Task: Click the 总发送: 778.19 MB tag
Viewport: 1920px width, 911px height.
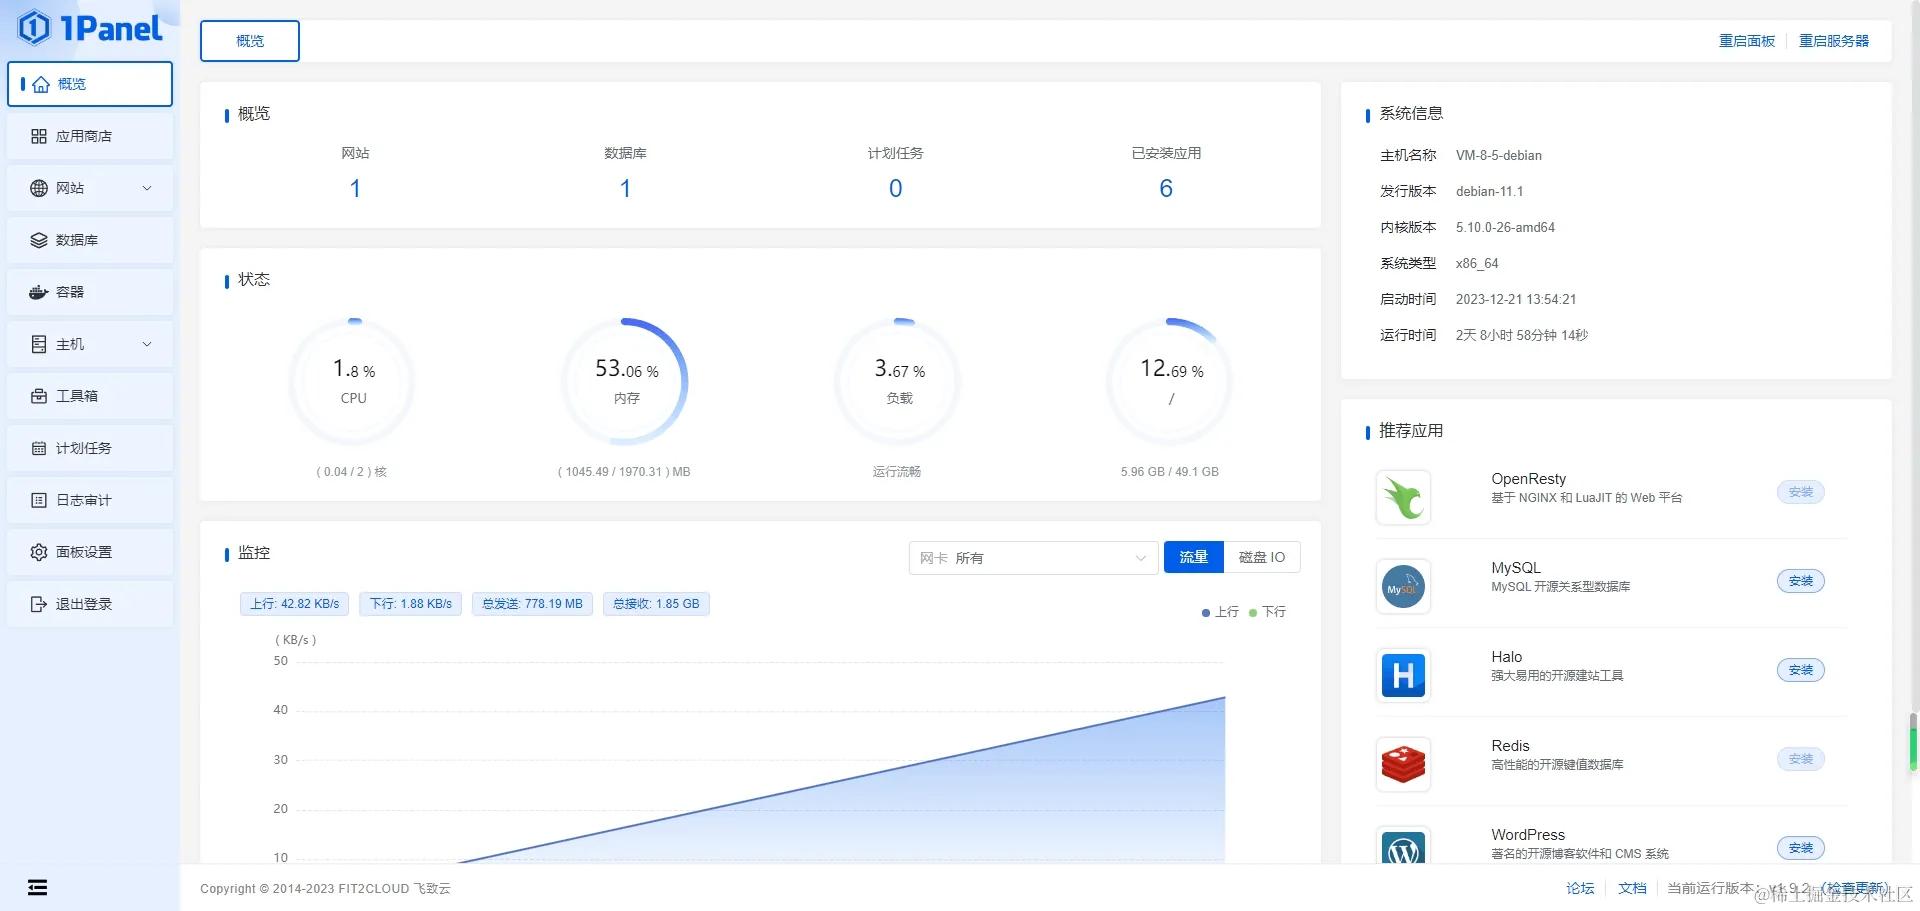Action: 532,604
